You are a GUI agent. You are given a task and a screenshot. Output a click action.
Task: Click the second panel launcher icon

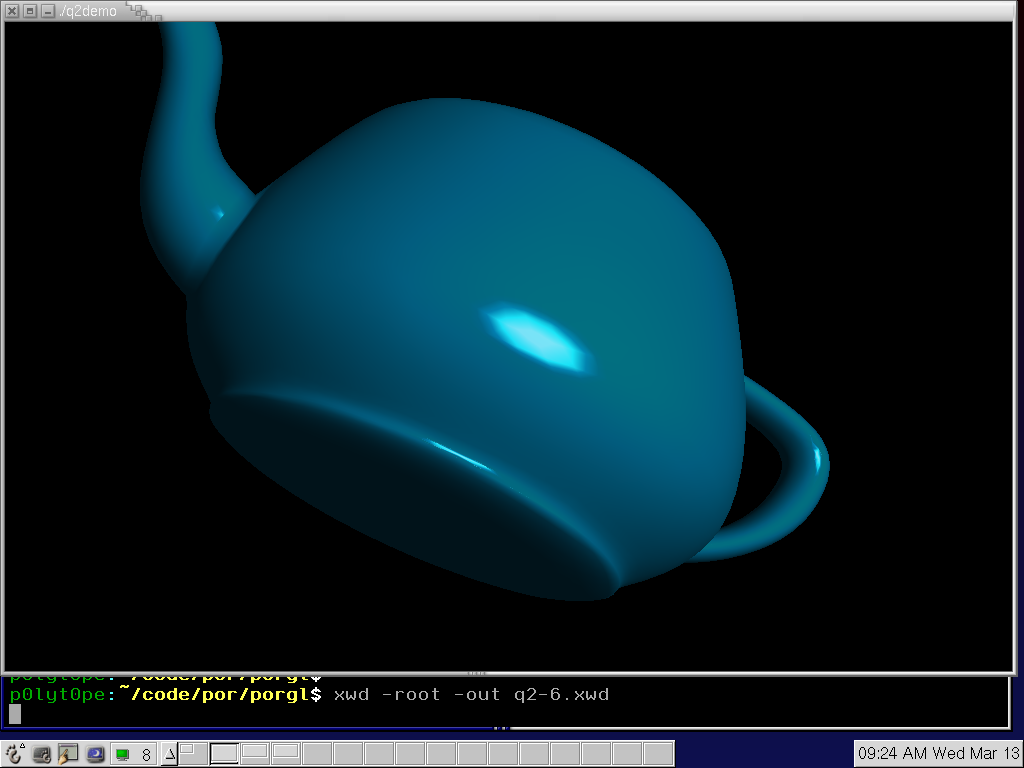click(x=42, y=754)
